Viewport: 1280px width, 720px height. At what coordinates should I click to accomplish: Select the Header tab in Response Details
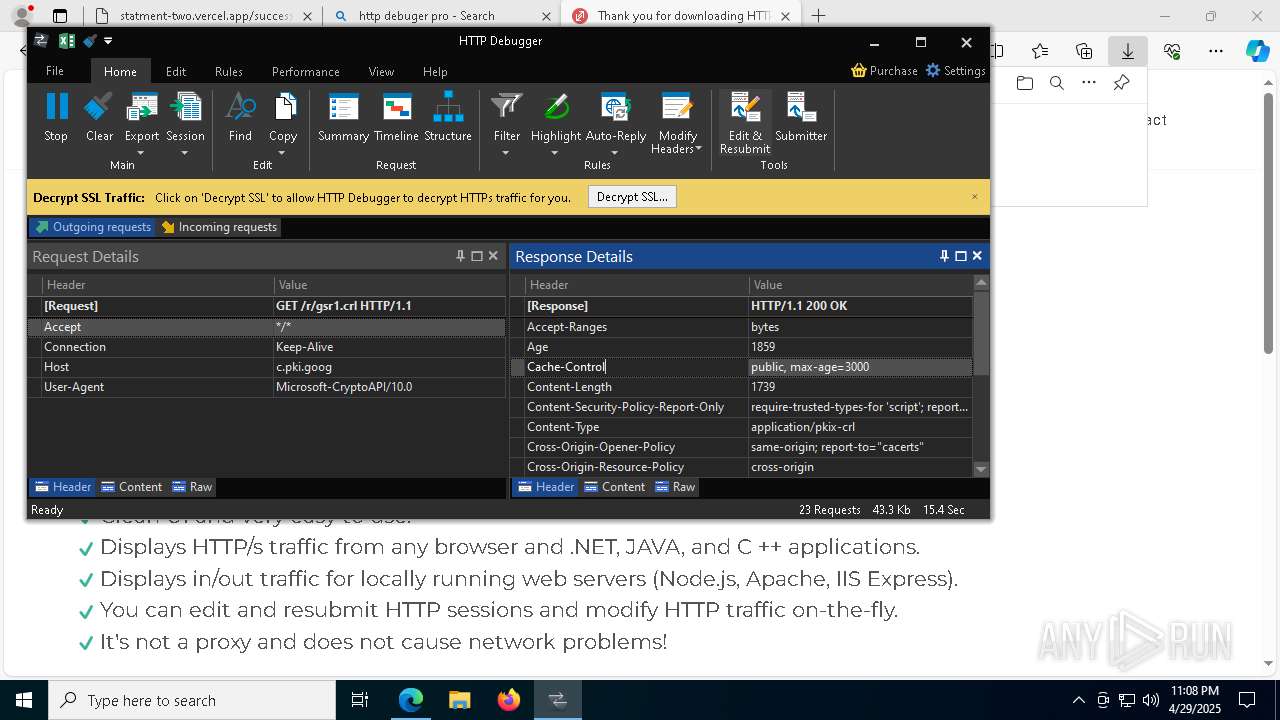[545, 487]
